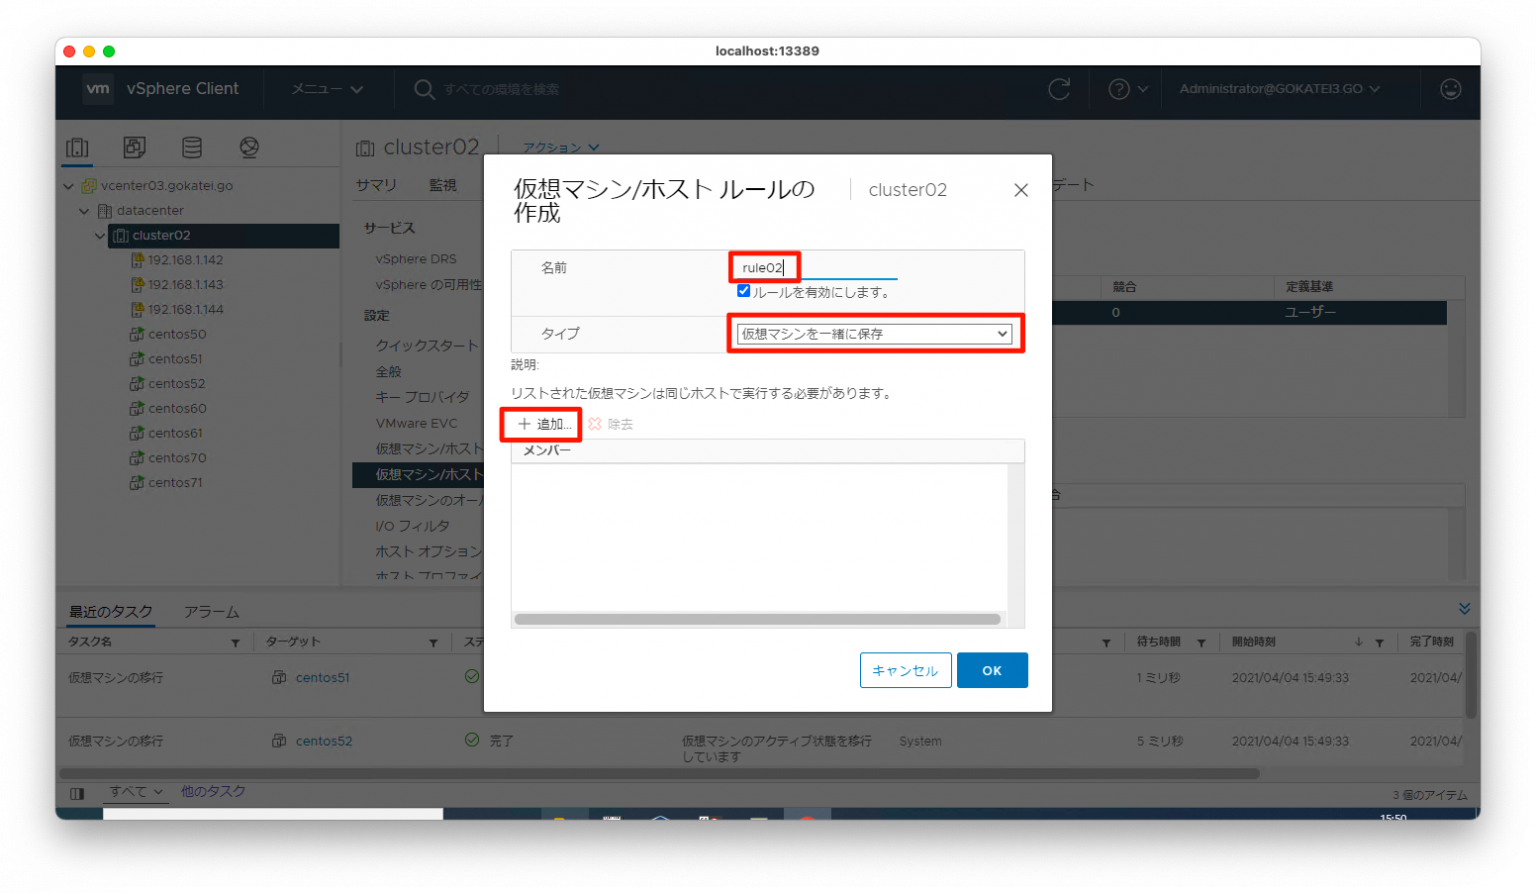Viewport: 1536px width, 893px height.
Task: Open the Help menu via question mark icon
Action: pyautogui.click(x=1120, y=89)
